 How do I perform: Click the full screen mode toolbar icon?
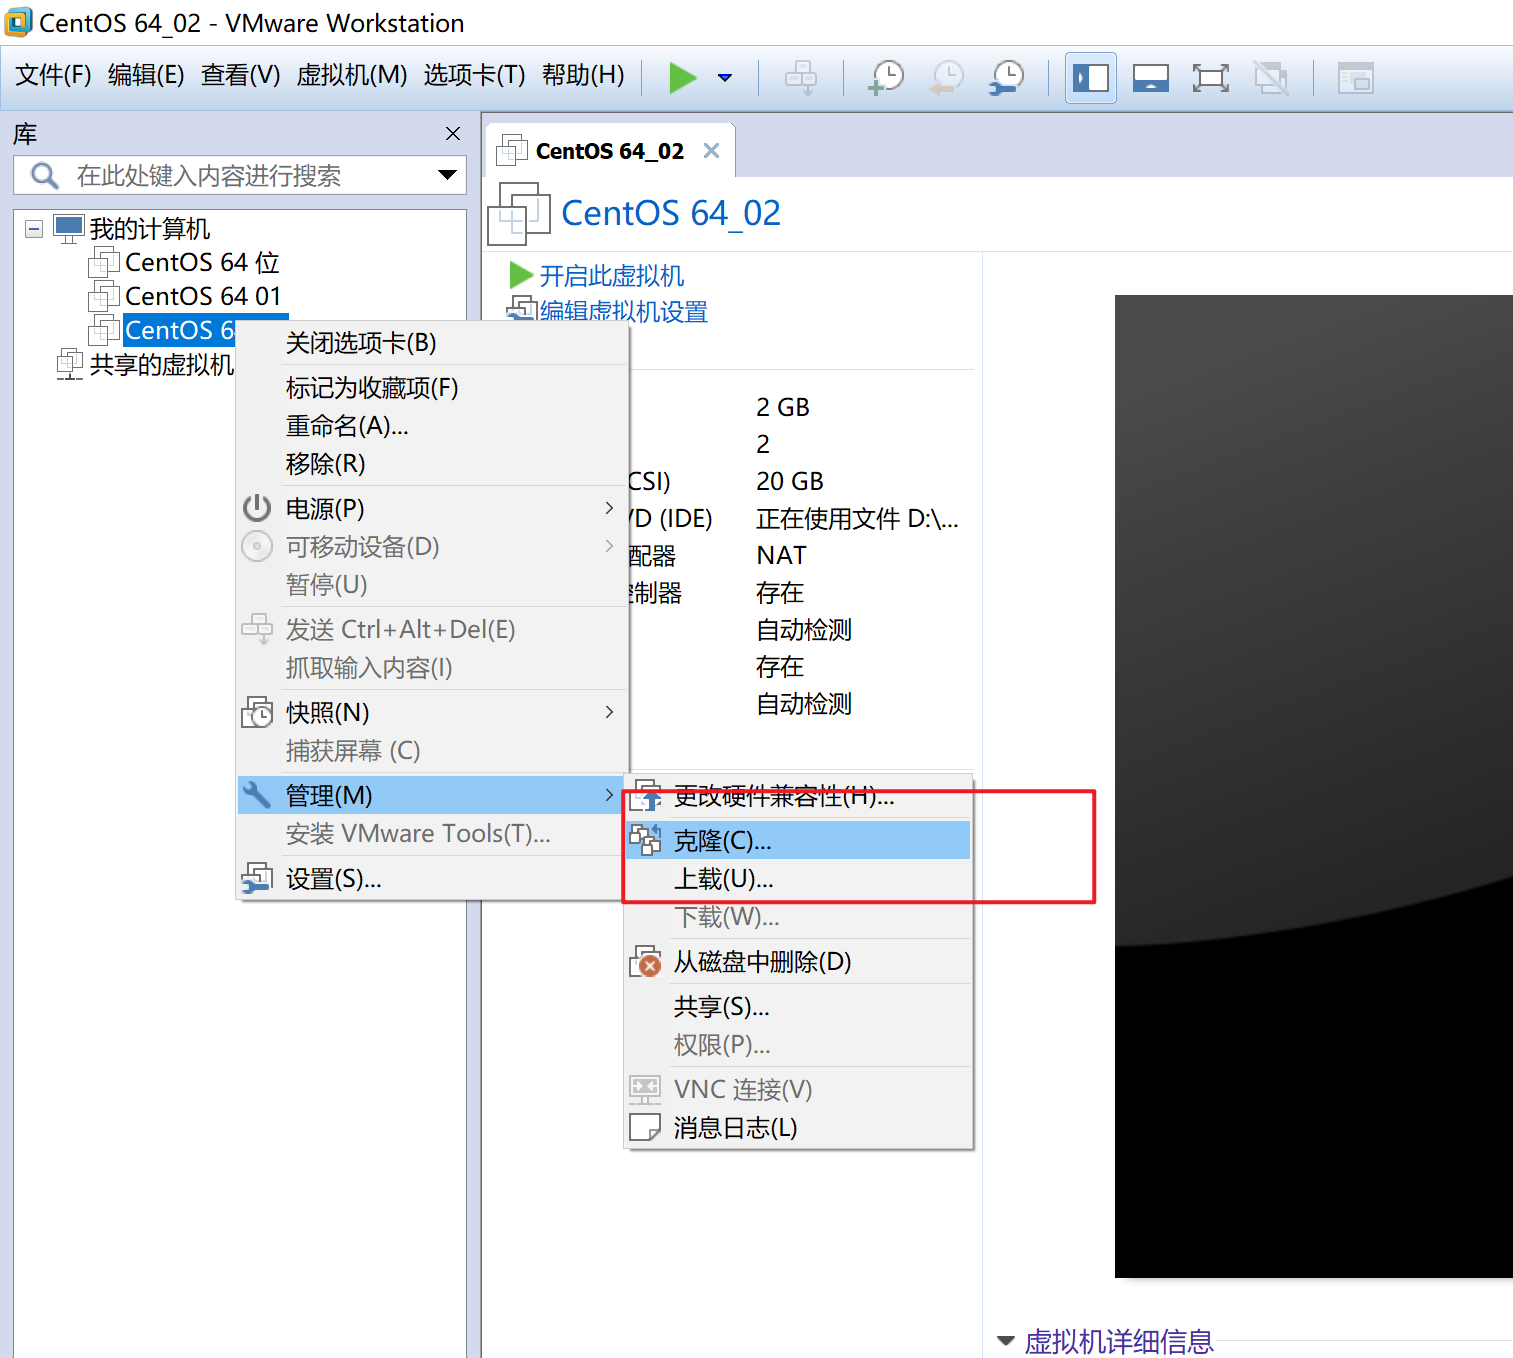pos(1211,77)
